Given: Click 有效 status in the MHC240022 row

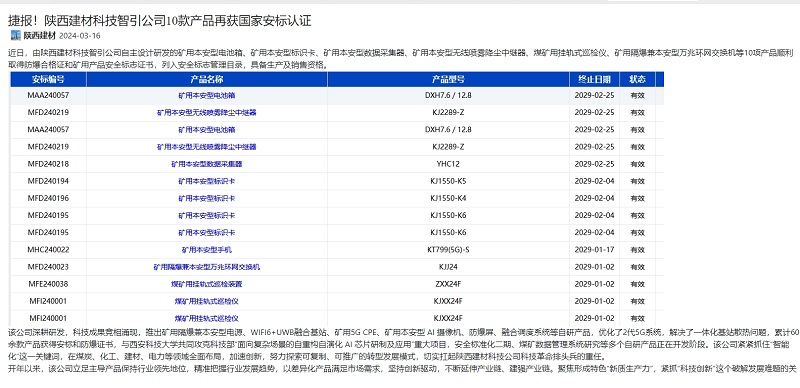Looking at the screenshot, I should coord(637,250).
